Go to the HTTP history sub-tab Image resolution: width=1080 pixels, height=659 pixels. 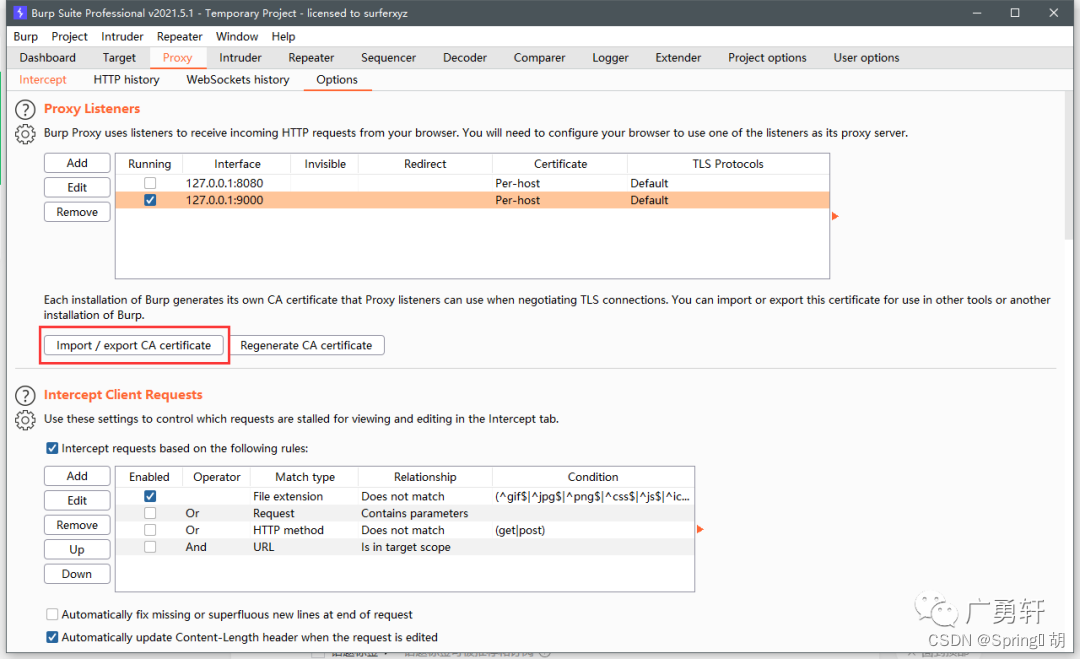(127, 80)
